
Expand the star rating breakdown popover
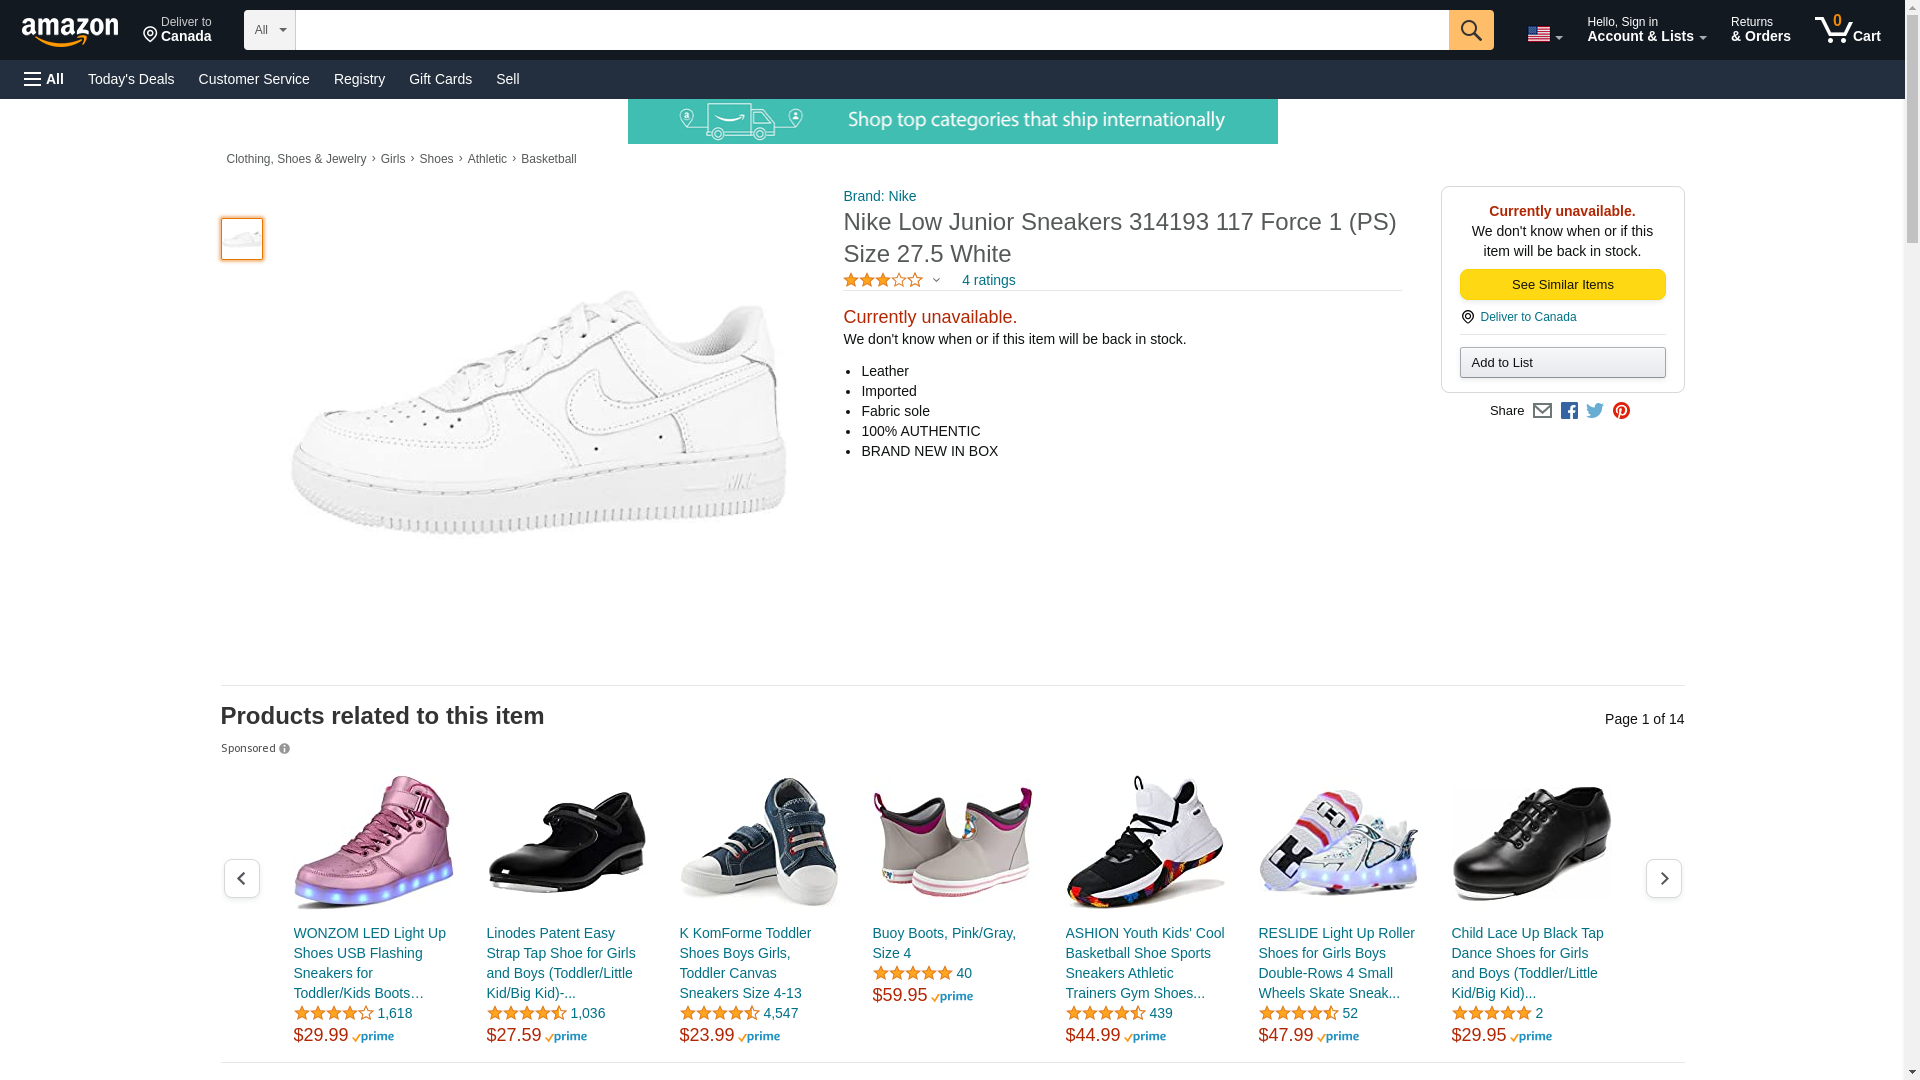(936, 281)
